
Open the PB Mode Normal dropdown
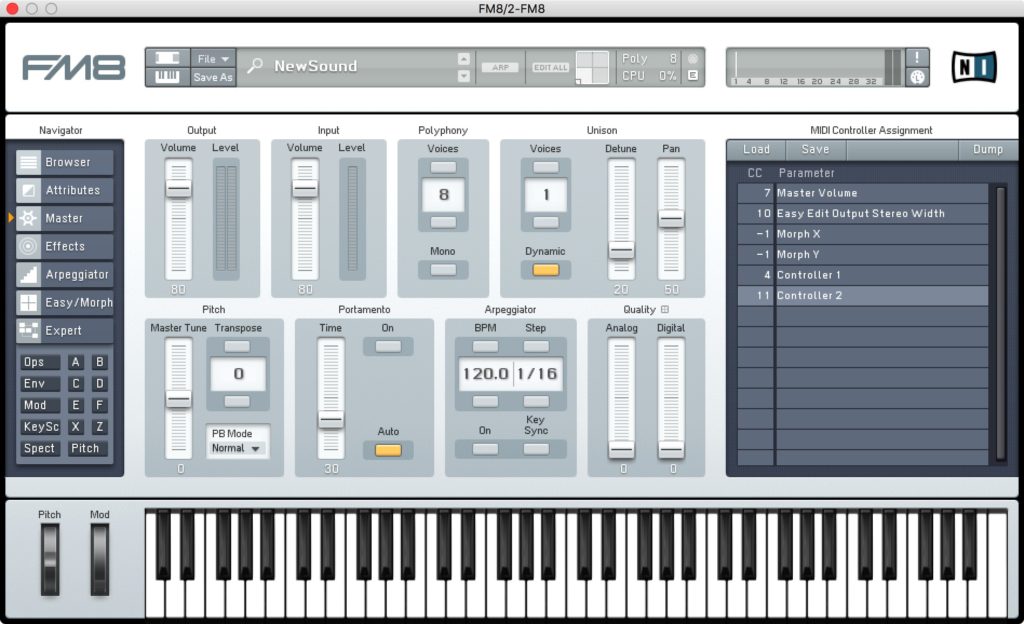click(237, 449)
